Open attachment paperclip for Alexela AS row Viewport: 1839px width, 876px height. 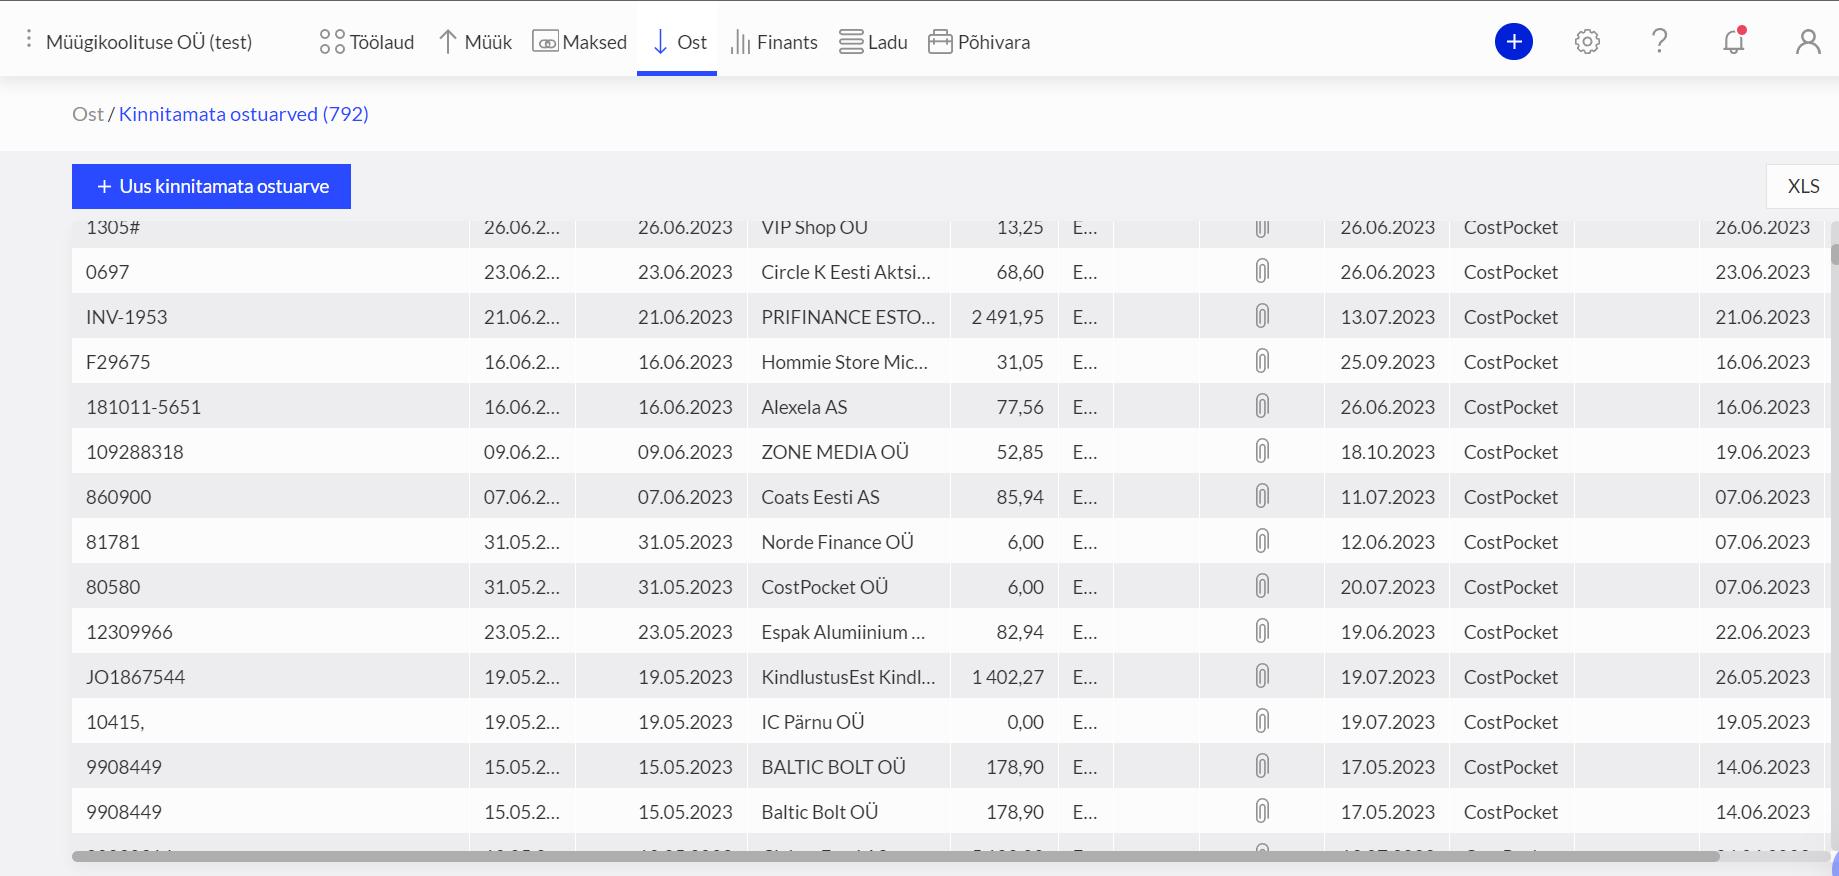tap(1262, 406)
